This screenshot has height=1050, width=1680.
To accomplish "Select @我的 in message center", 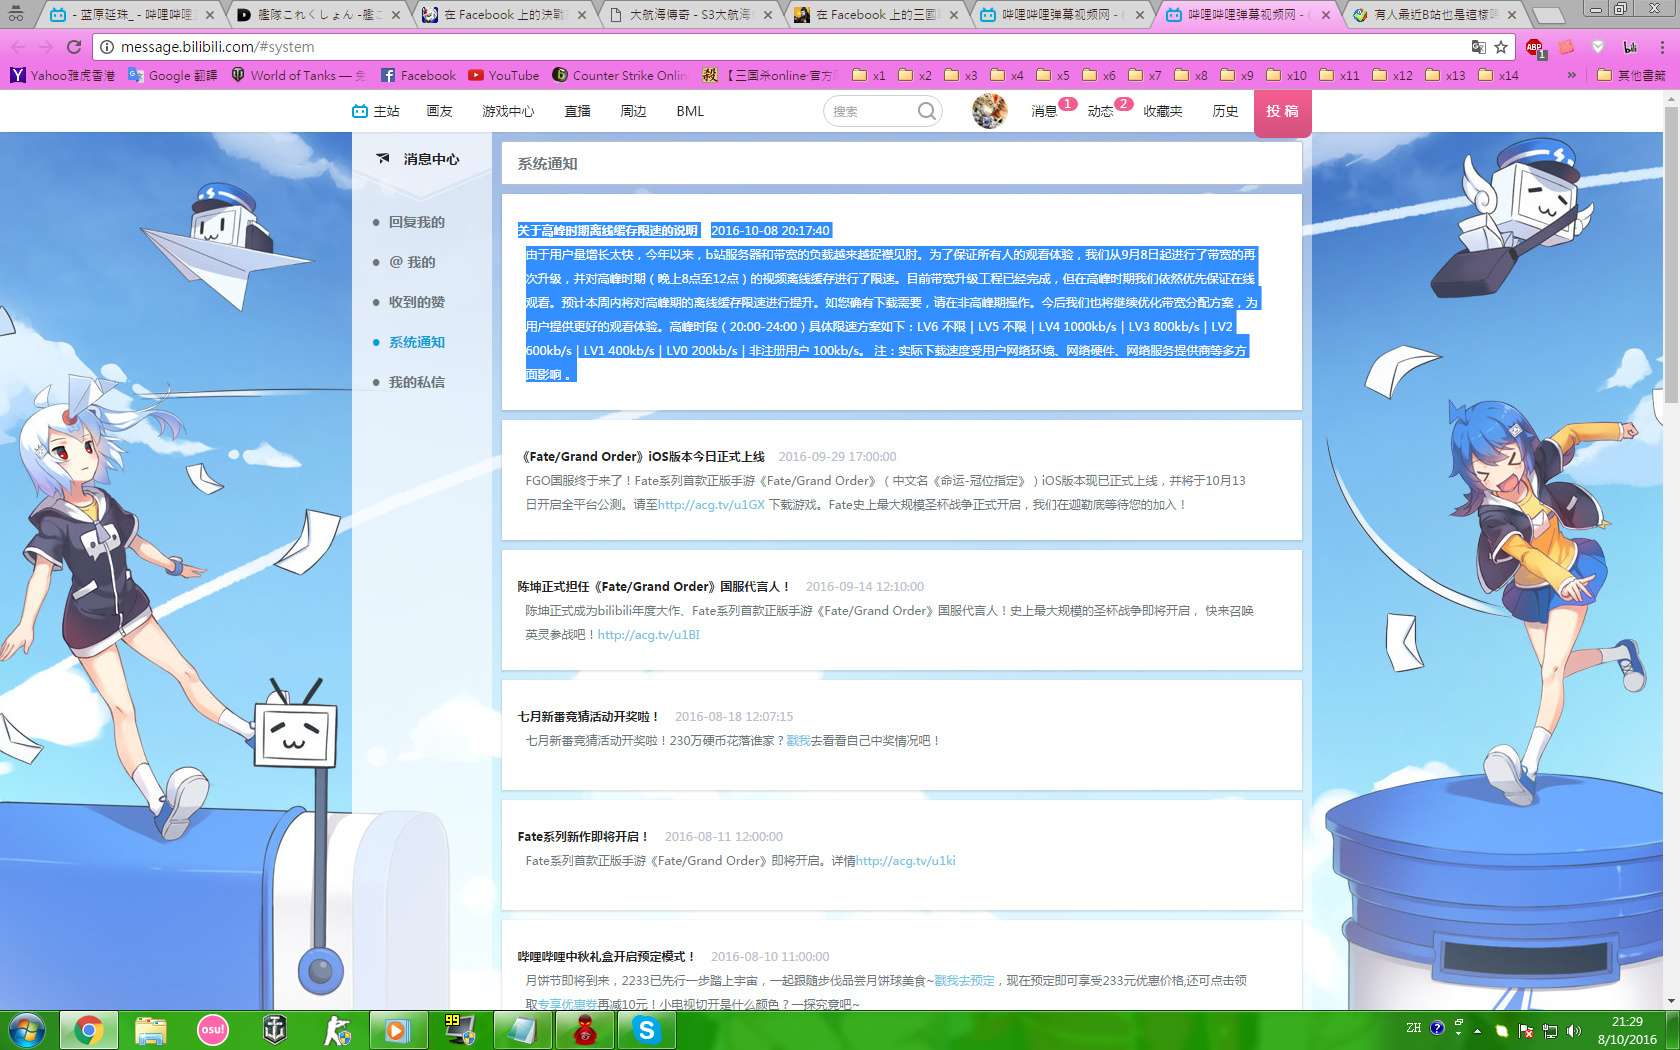I will (412, 262).
